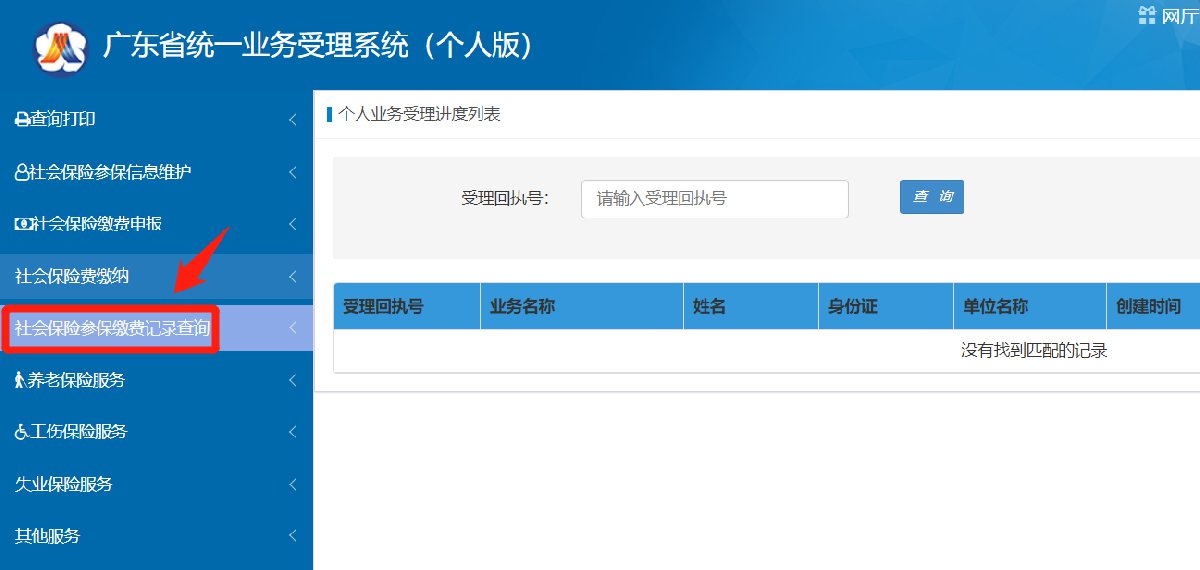Select the 社会保险费缴纳 menu label
This screenshot has width=1200, height=570.
72,276
